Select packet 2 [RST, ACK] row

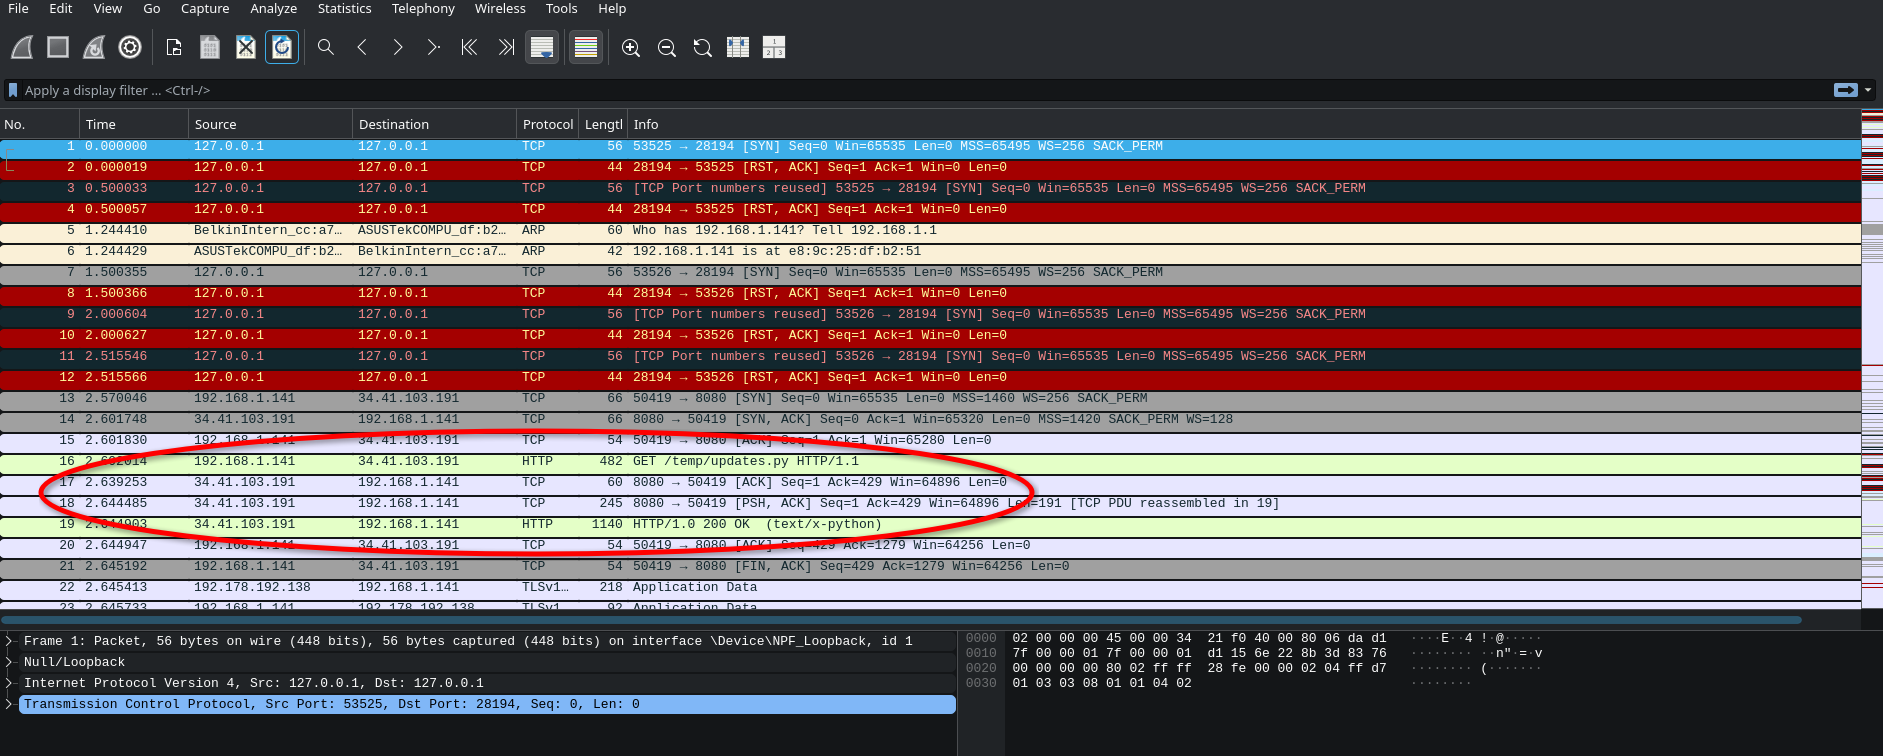[x=930, y=167]
